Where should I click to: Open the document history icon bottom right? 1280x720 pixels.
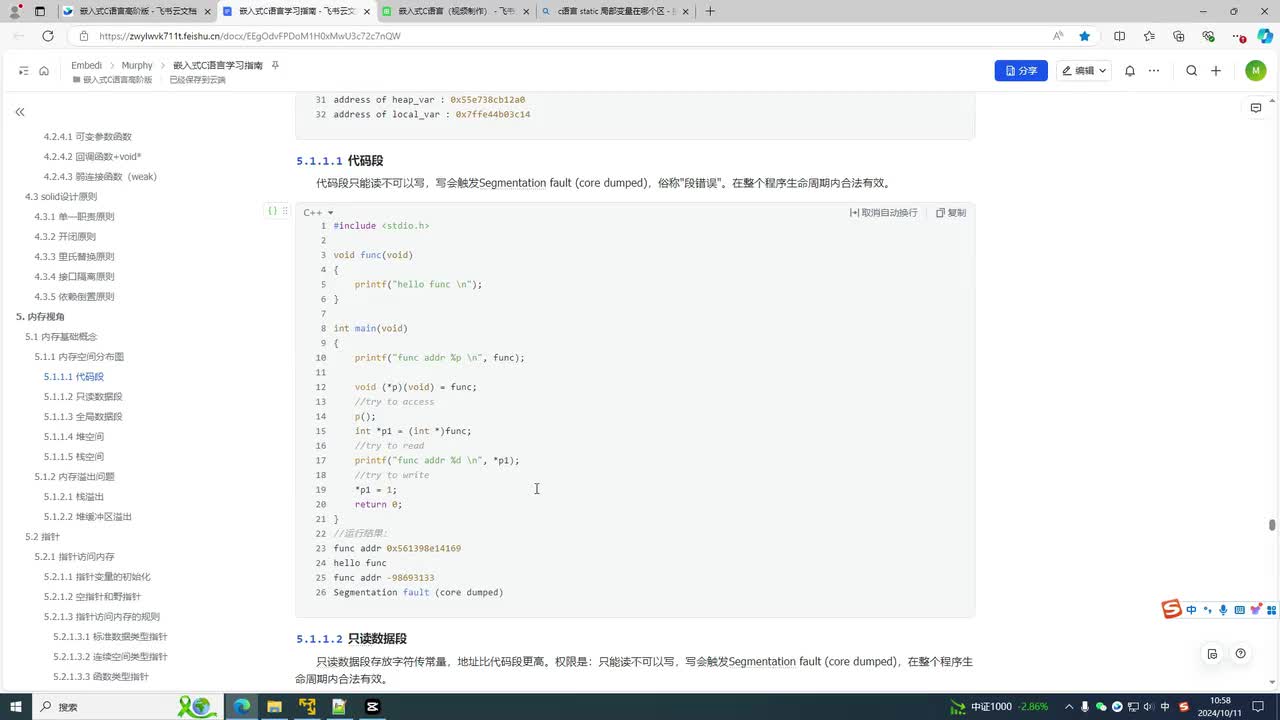click(1212, 654)
